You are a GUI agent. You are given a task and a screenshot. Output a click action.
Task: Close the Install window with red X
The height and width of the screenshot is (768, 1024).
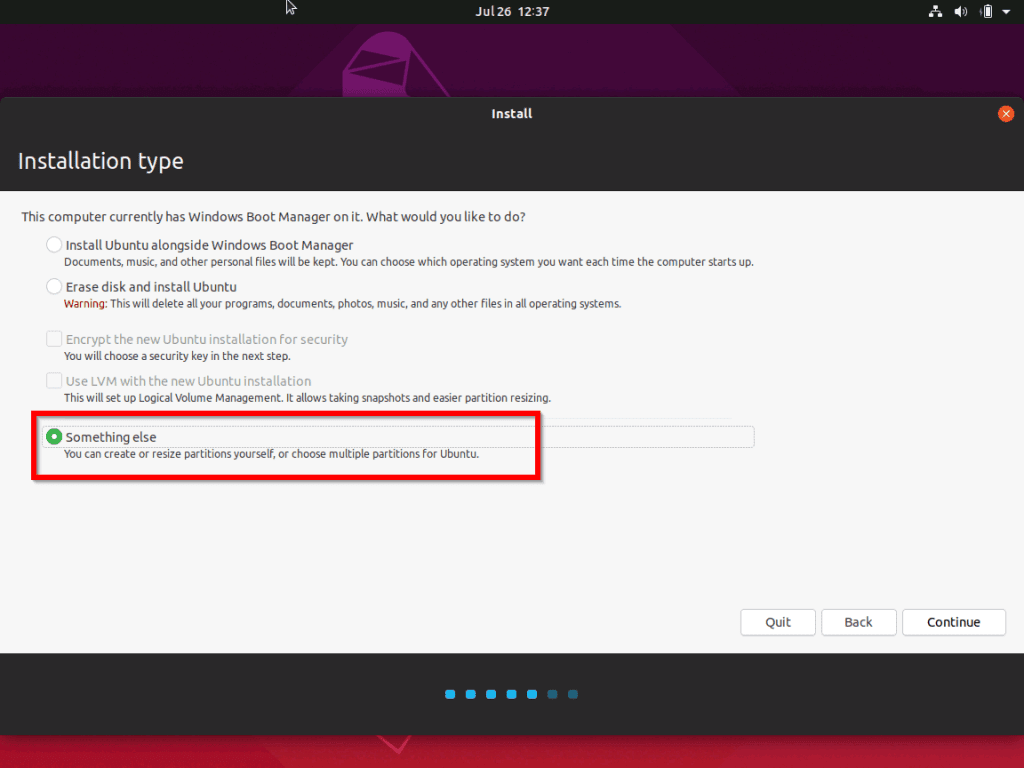click(1006, 114)
